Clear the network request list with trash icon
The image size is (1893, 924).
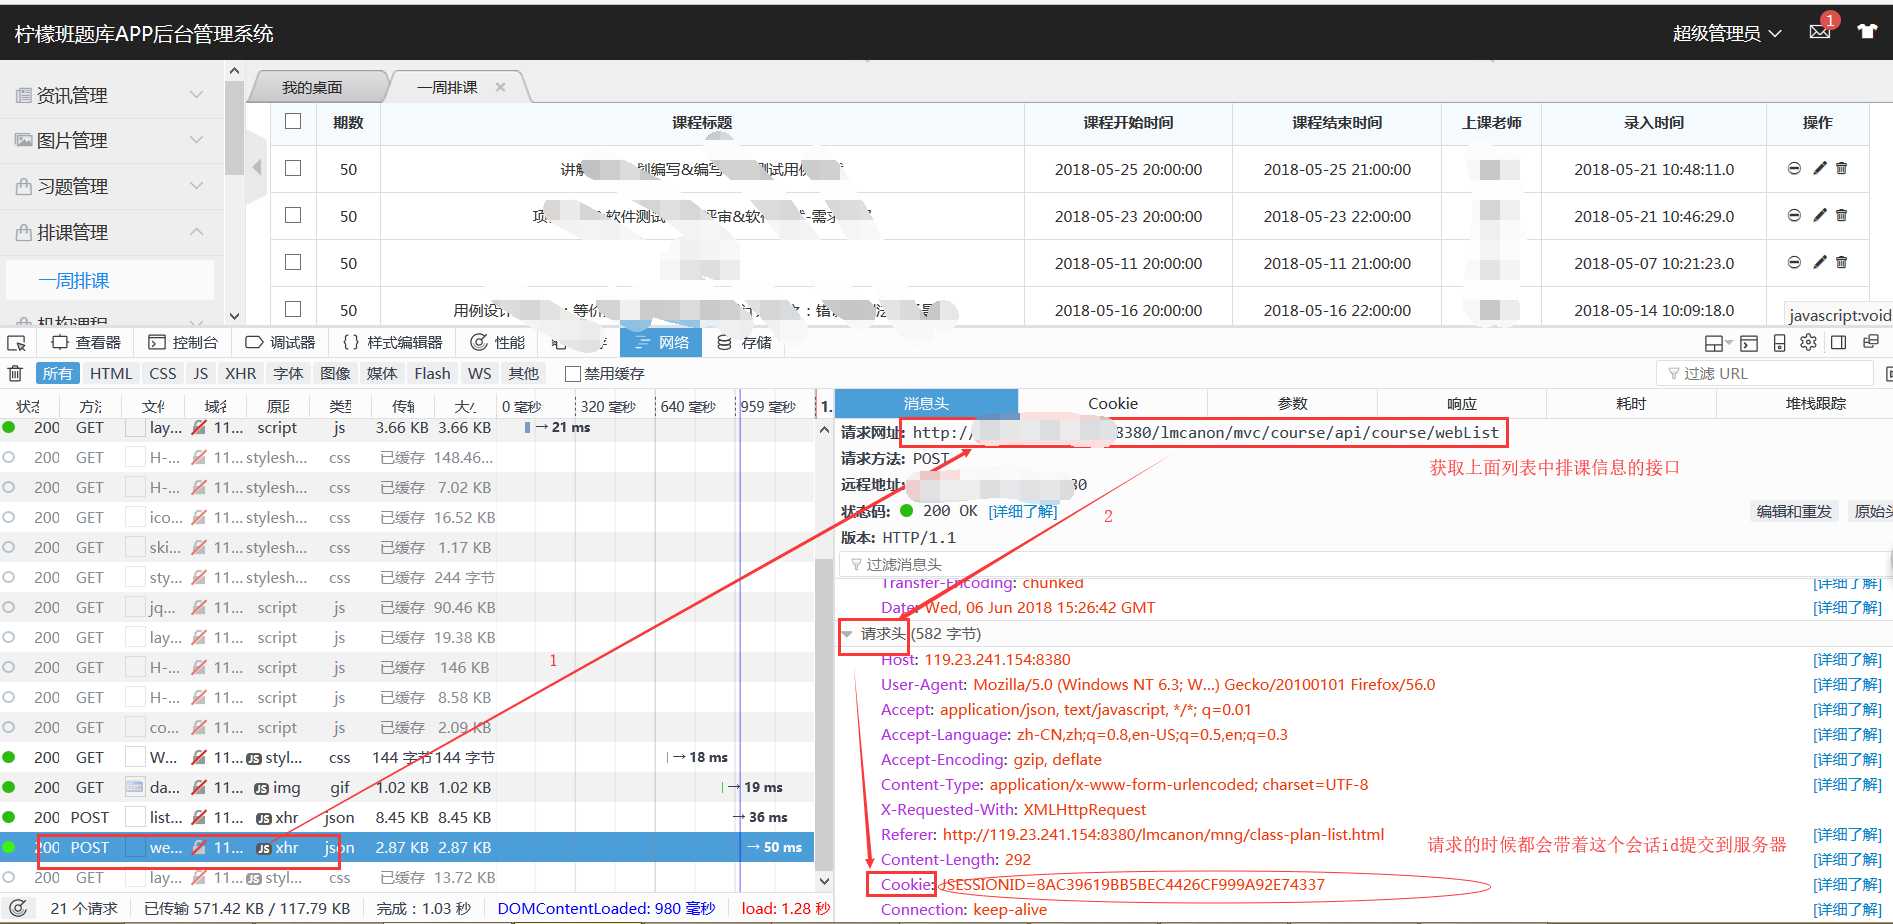coord(15,373)
